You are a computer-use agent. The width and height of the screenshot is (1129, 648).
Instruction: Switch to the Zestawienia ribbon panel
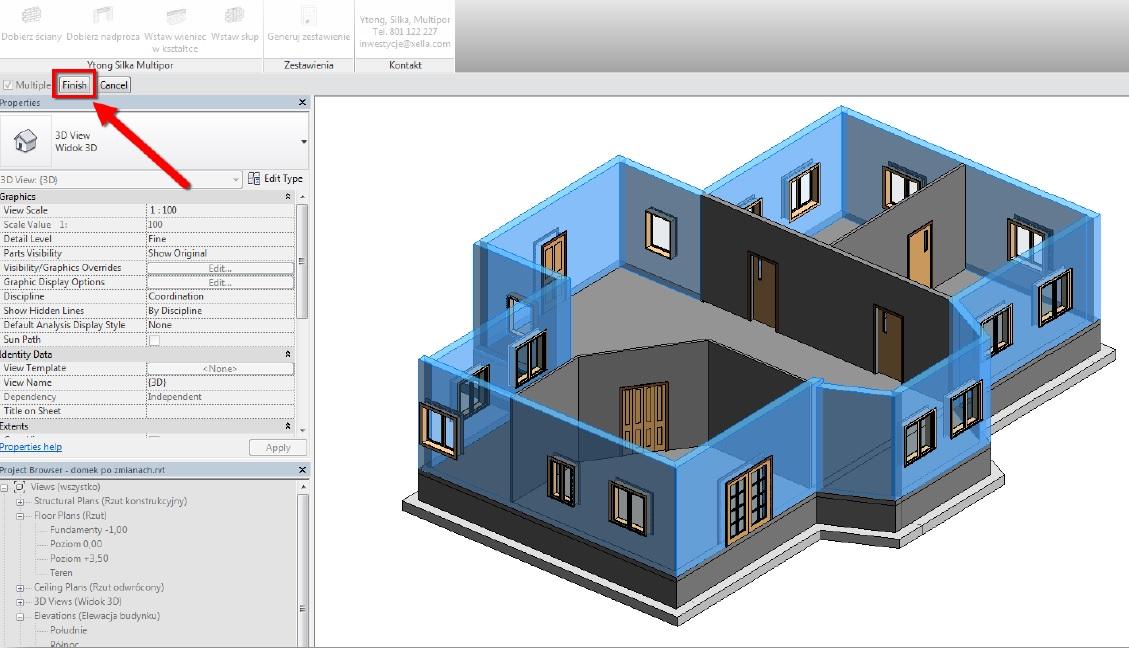coord(308,66)
